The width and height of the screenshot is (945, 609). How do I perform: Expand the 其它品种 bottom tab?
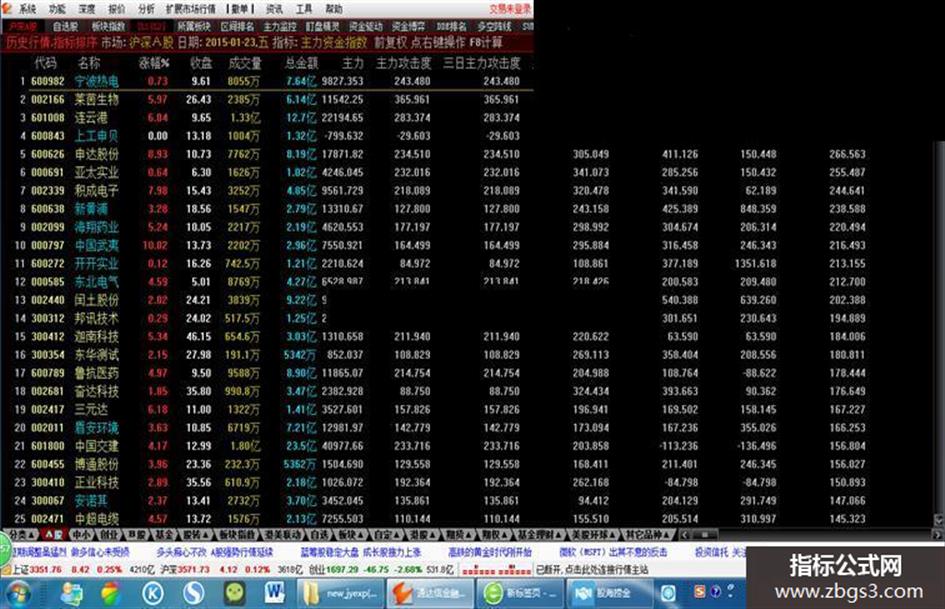point(649,535)
